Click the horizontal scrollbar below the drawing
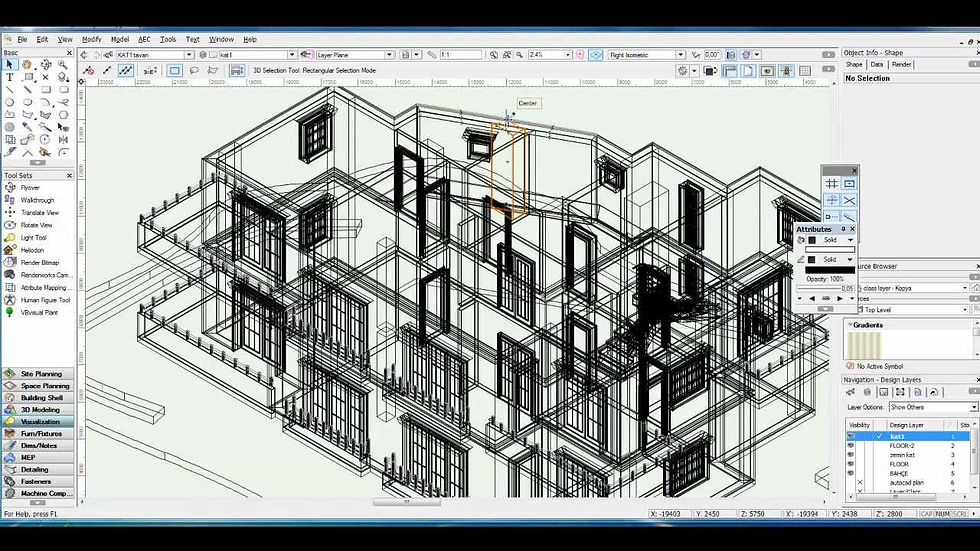 [406, 502]
